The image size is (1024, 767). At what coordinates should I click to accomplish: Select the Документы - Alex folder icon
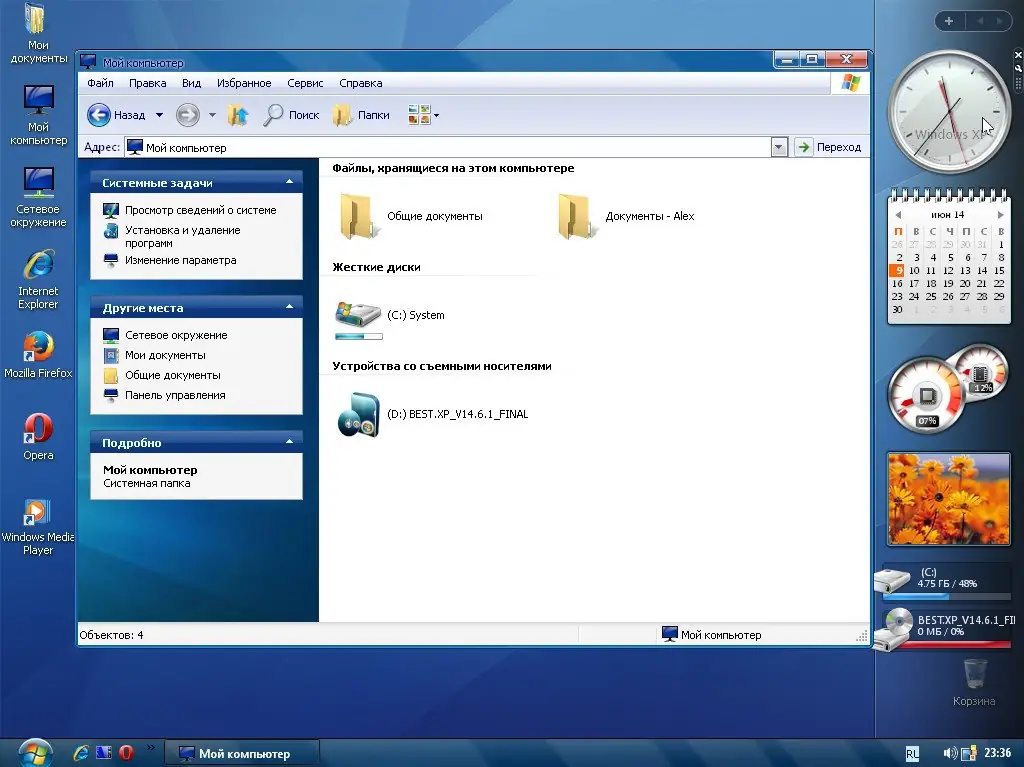coord(577,216)
